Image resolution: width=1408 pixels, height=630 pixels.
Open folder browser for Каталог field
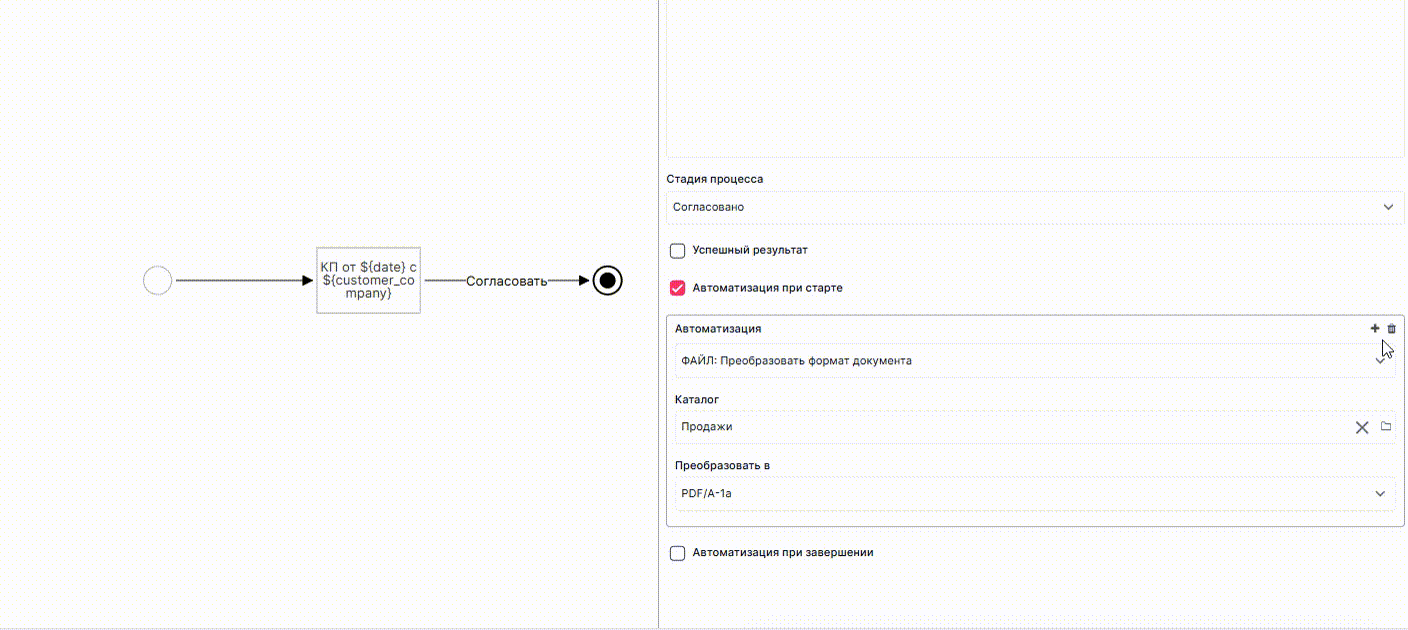1386,426
